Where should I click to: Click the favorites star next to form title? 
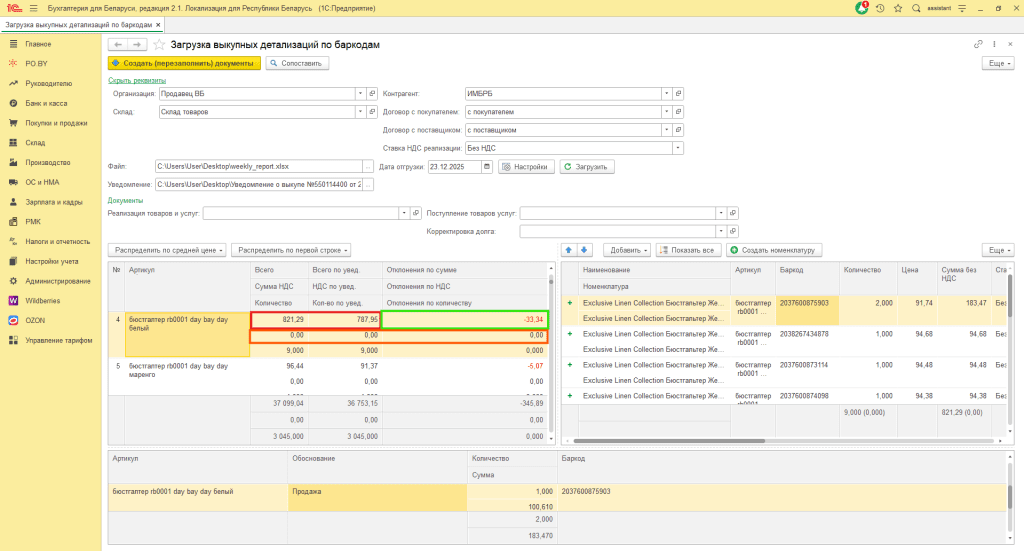click(x=159, y=45)
